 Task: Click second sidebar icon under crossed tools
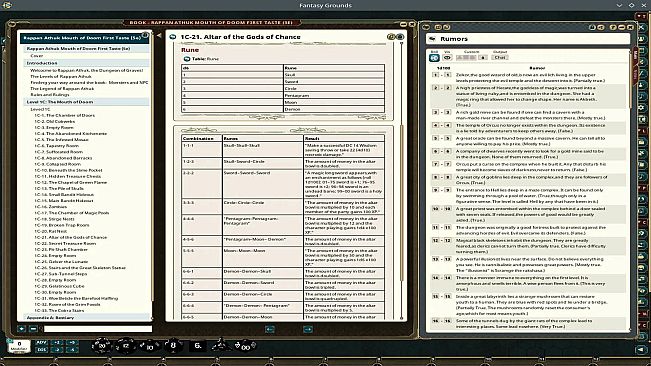pos(642,39)
